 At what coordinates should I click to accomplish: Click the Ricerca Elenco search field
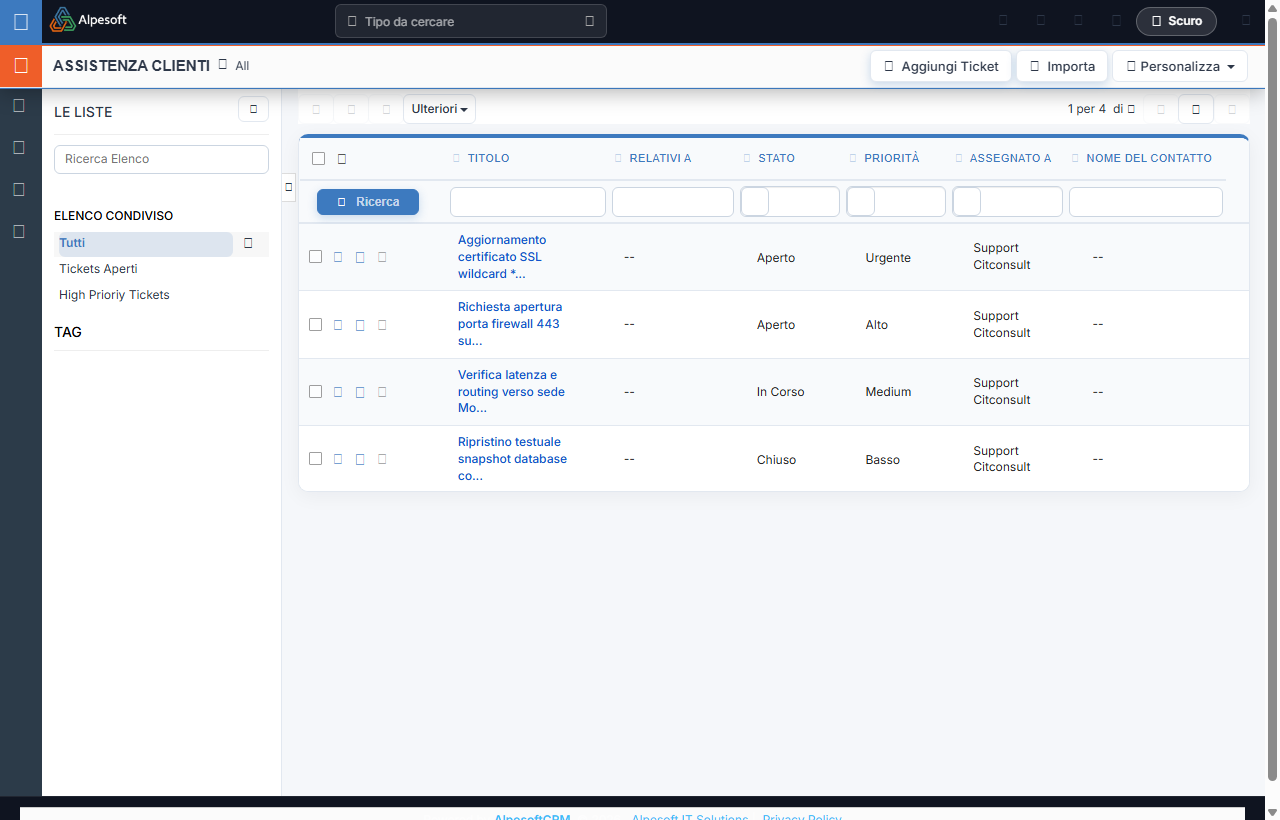coord(161,159)
